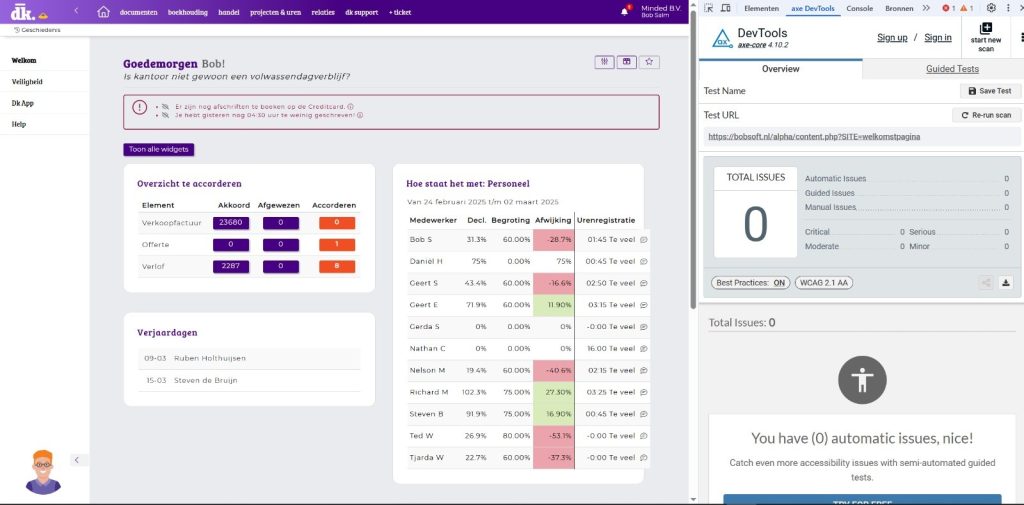
Task: Activate the inspect element picker icon
Action: pos(709,8)
